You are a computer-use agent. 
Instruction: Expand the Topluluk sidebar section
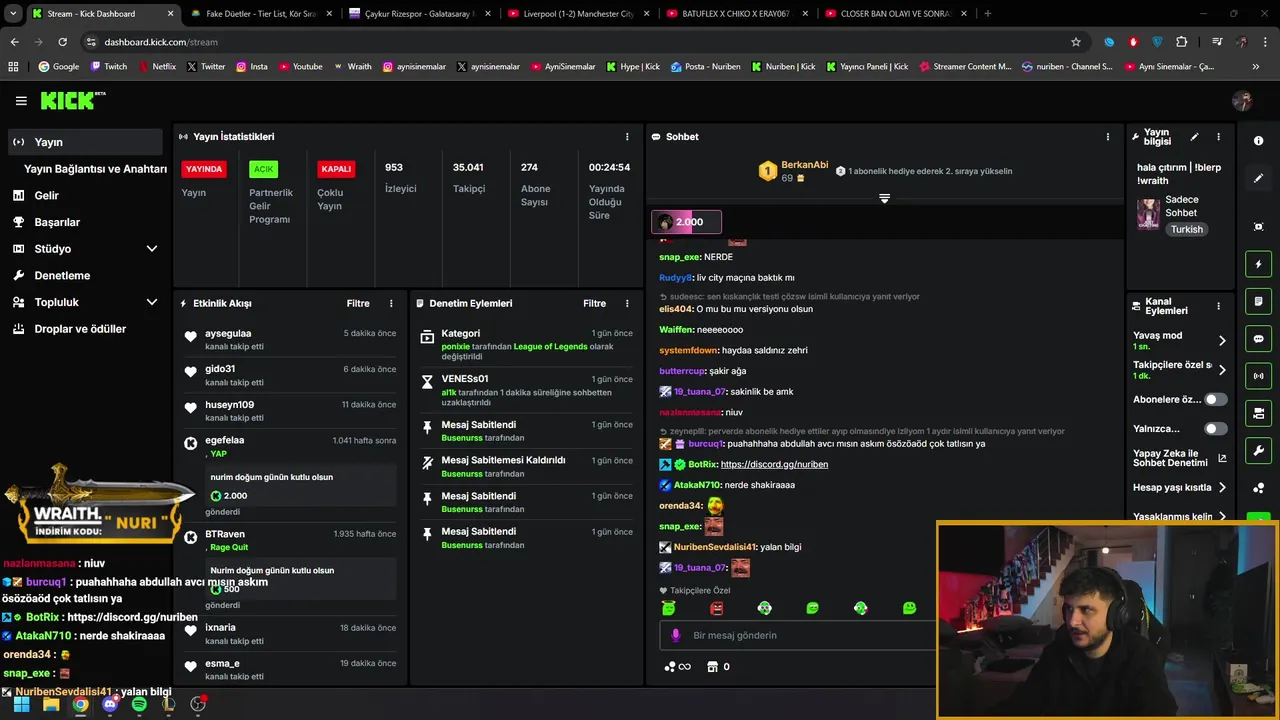(152, 302)
